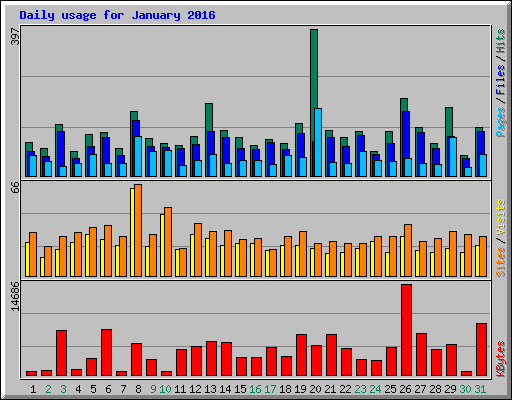Click day label 8 on x-axis
Screen dimensions: 512x400
click(138, 389)
